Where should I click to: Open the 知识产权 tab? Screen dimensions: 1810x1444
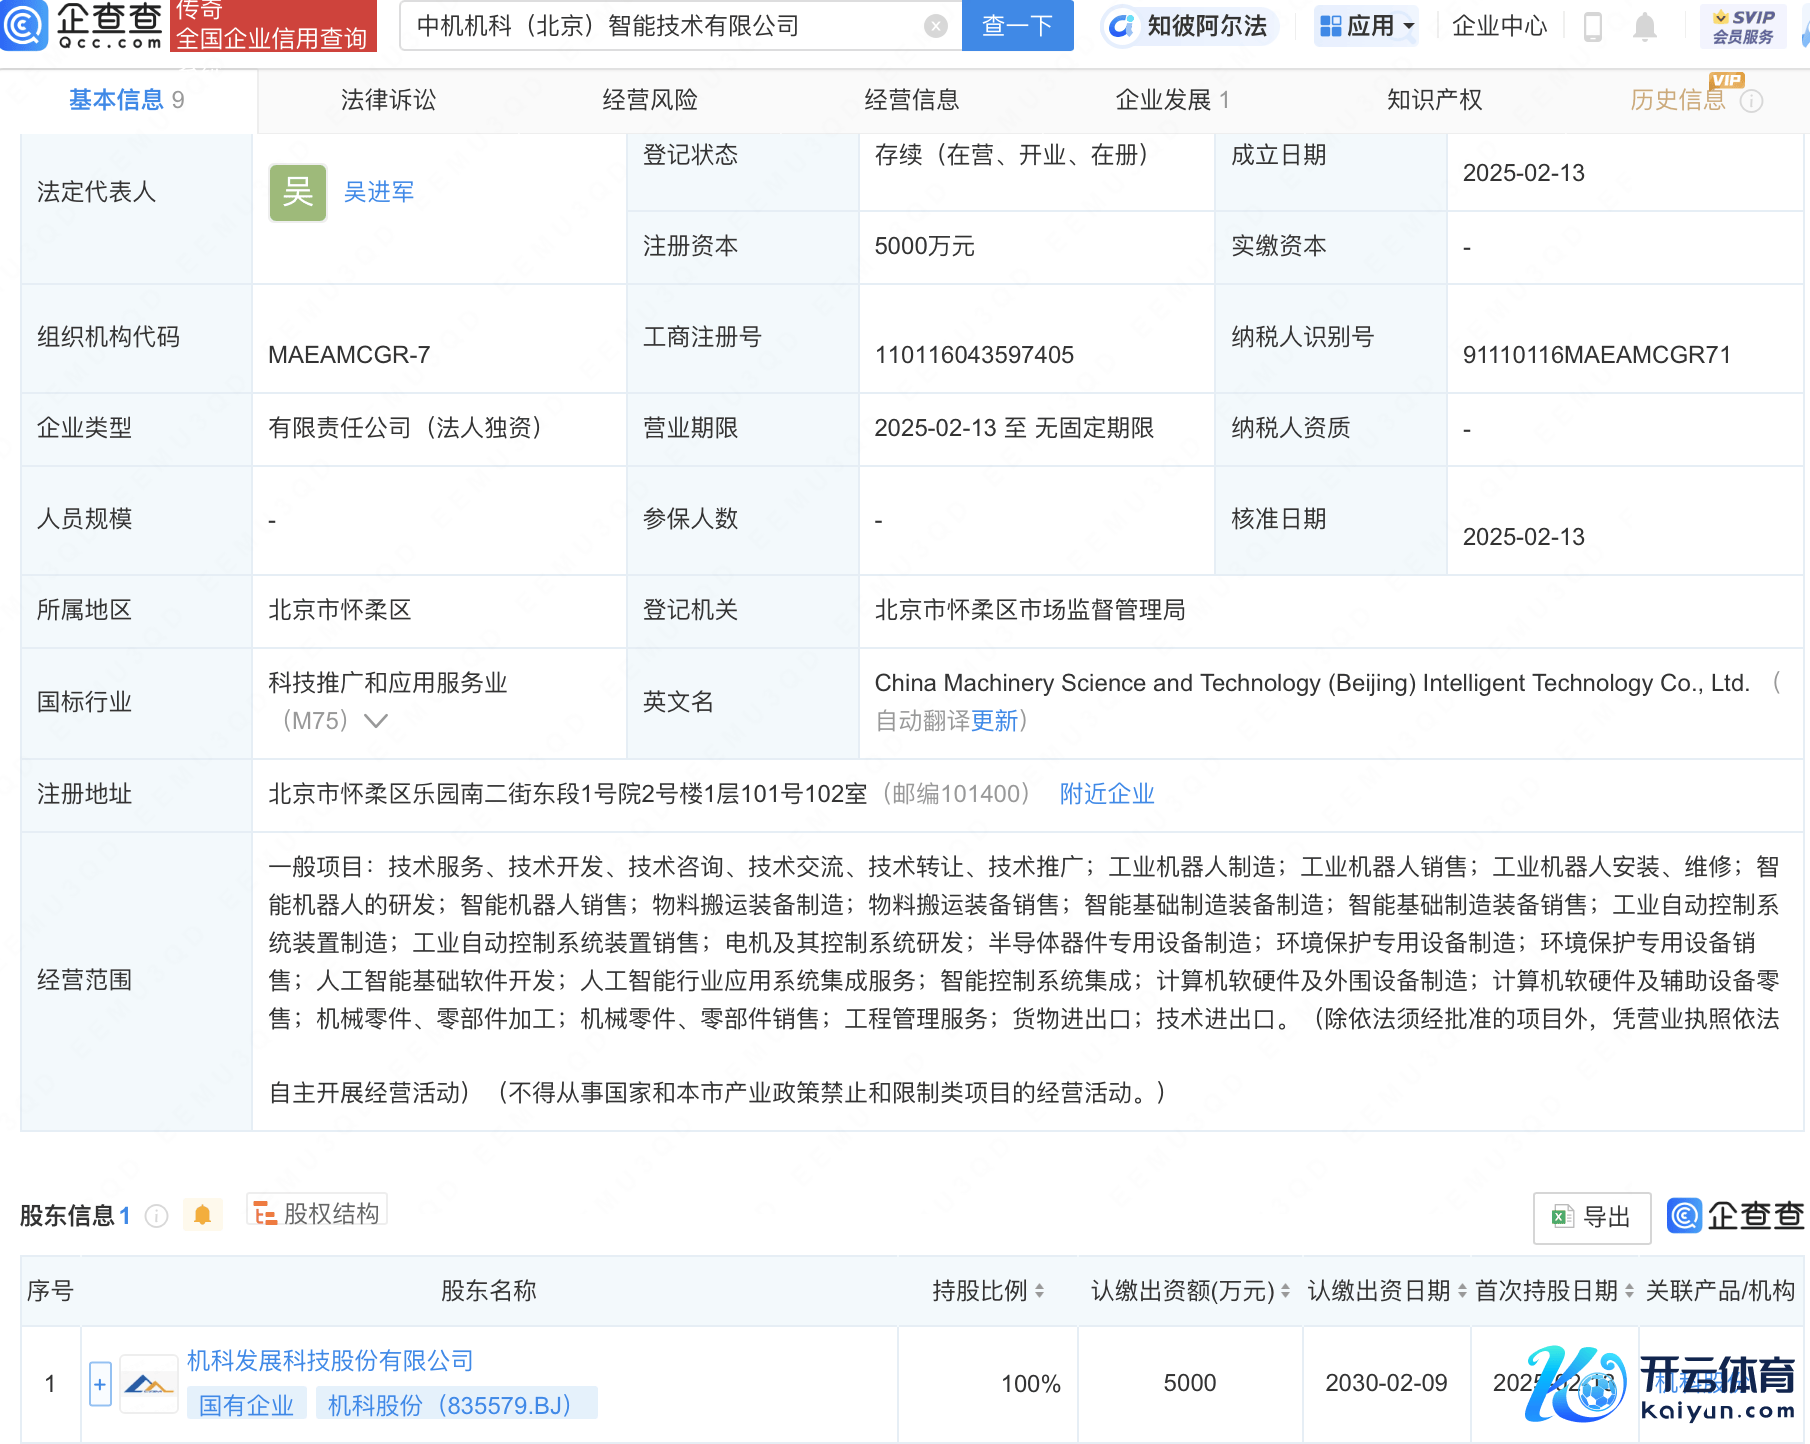click(1434, 100)
